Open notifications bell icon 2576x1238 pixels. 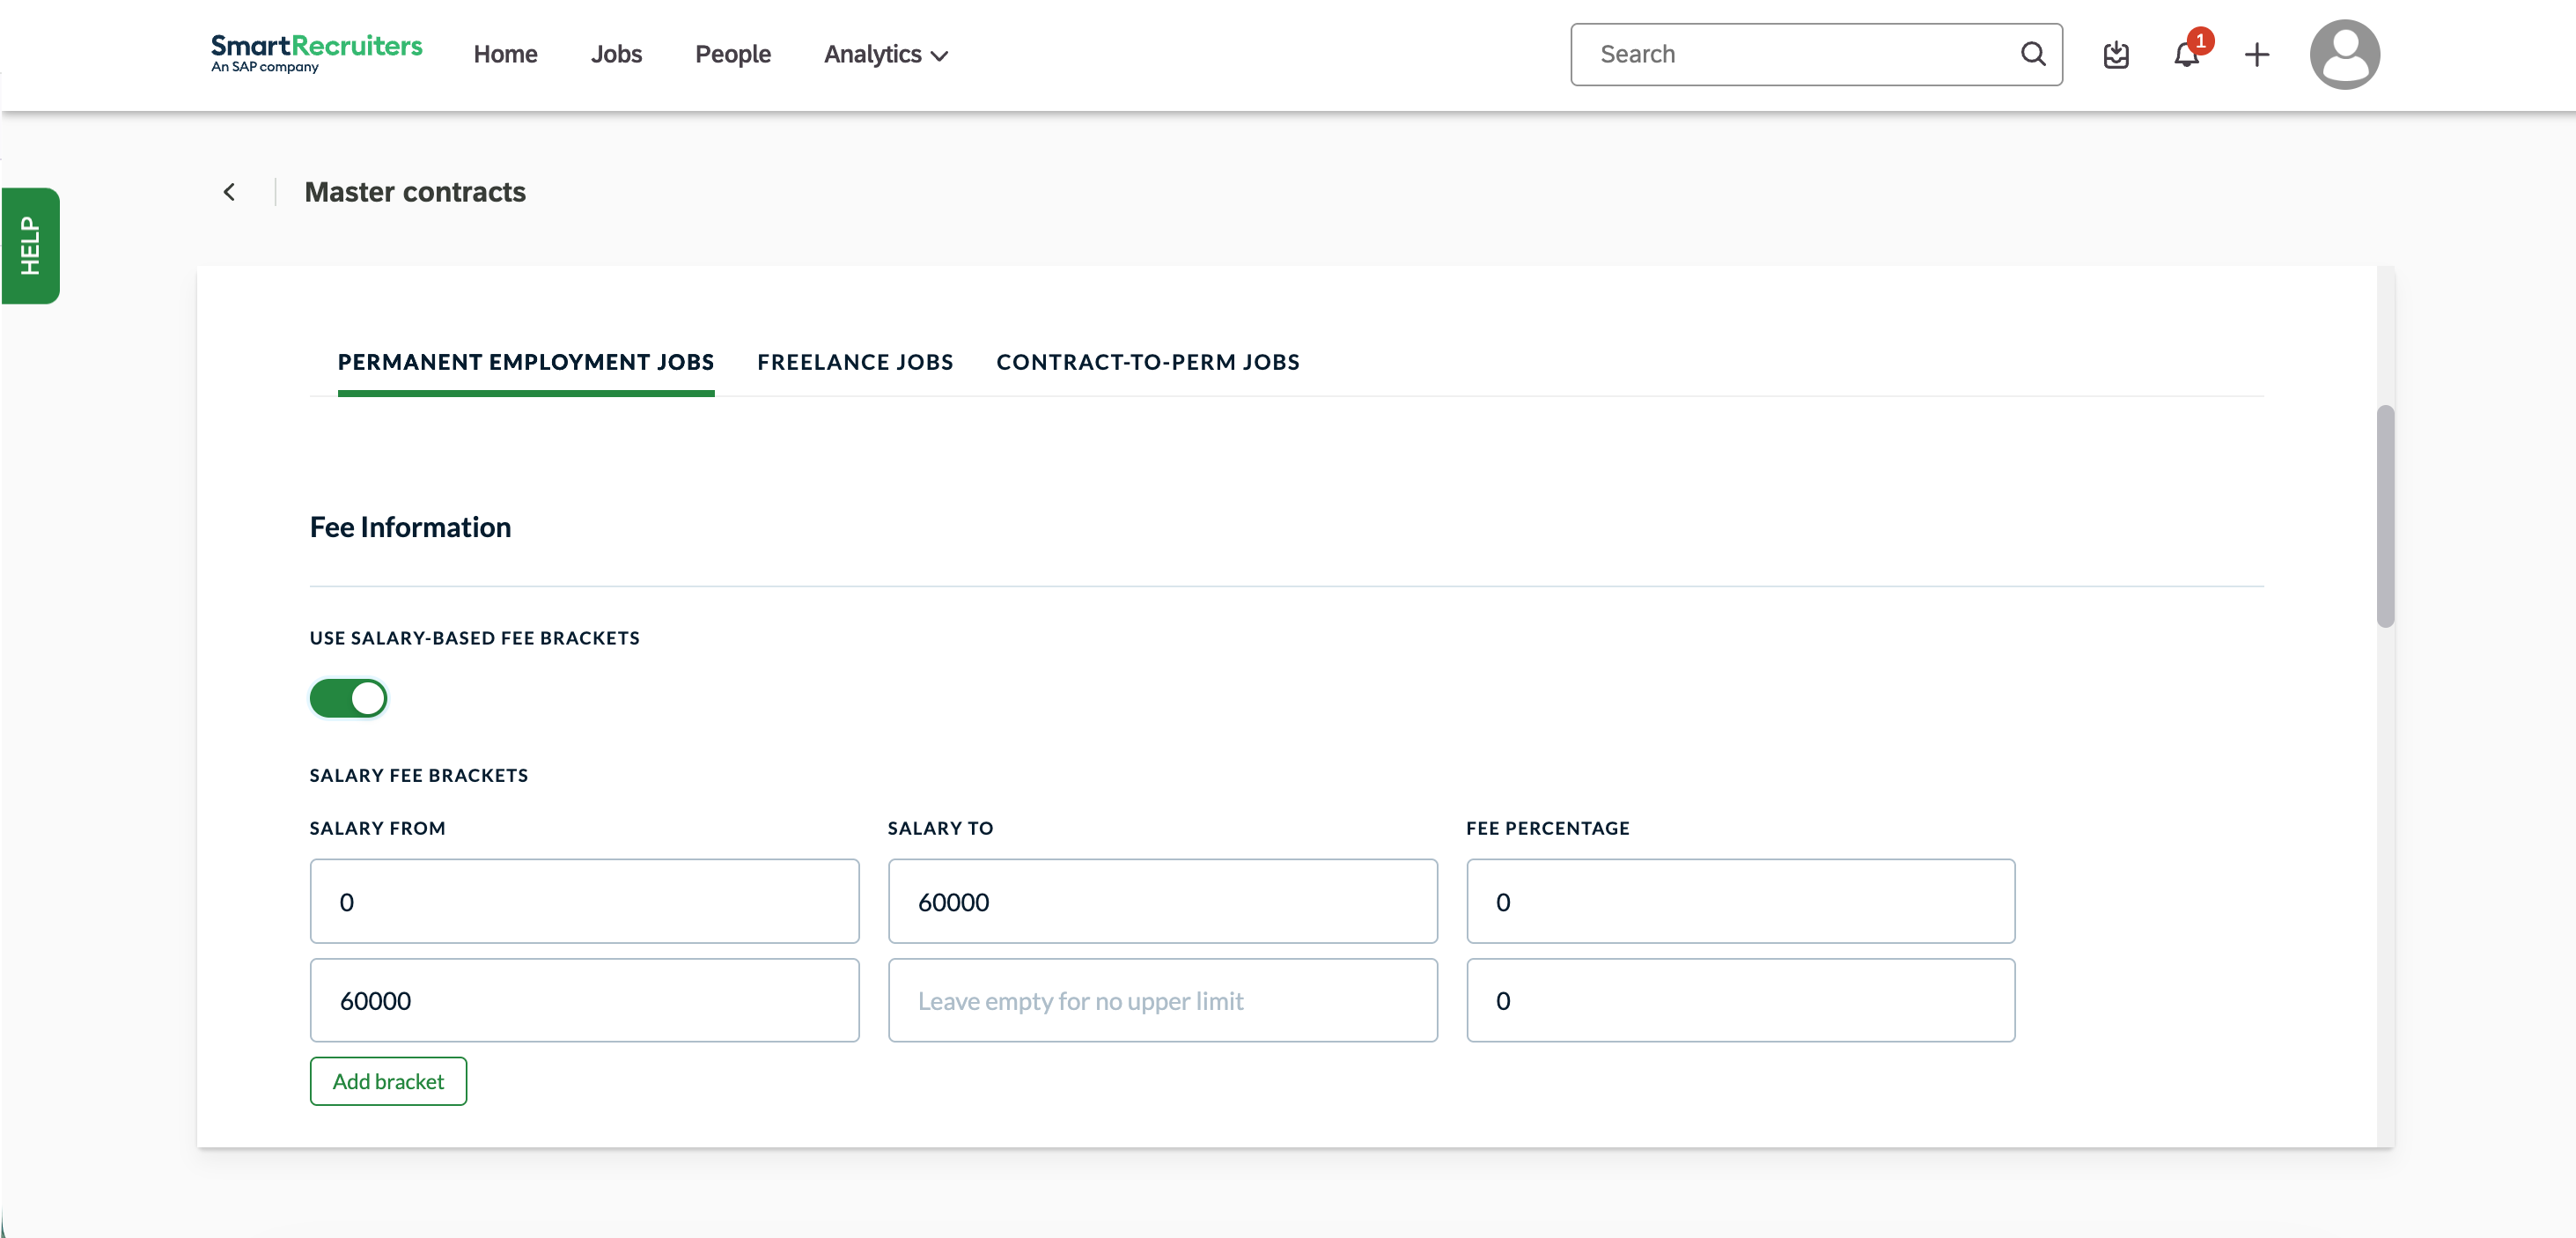(x=2187, y=54)
